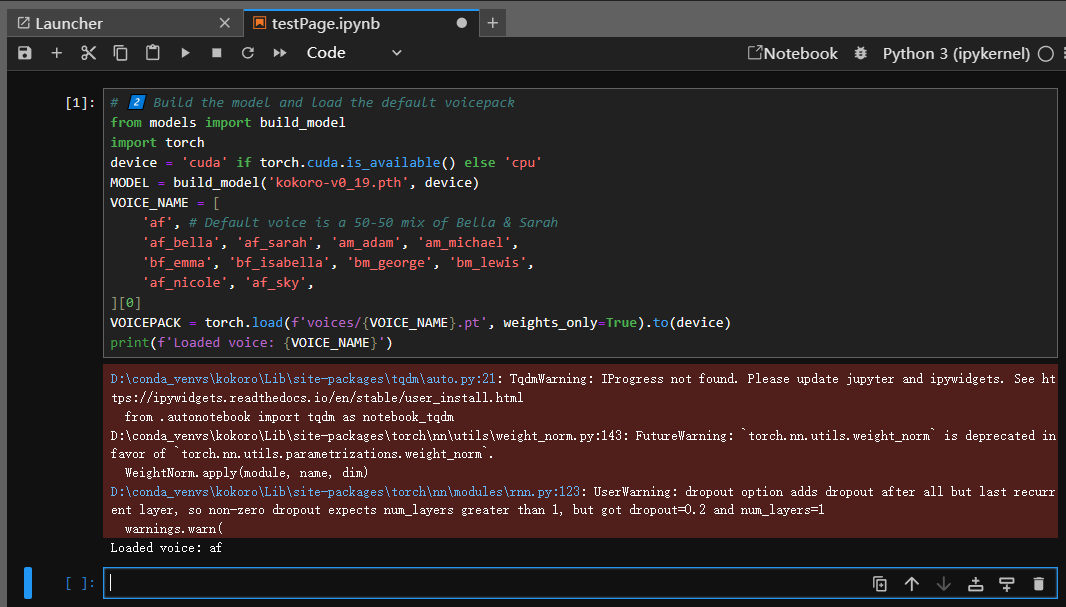Copy the selected cell from the toolbar

tap(120, 53)
